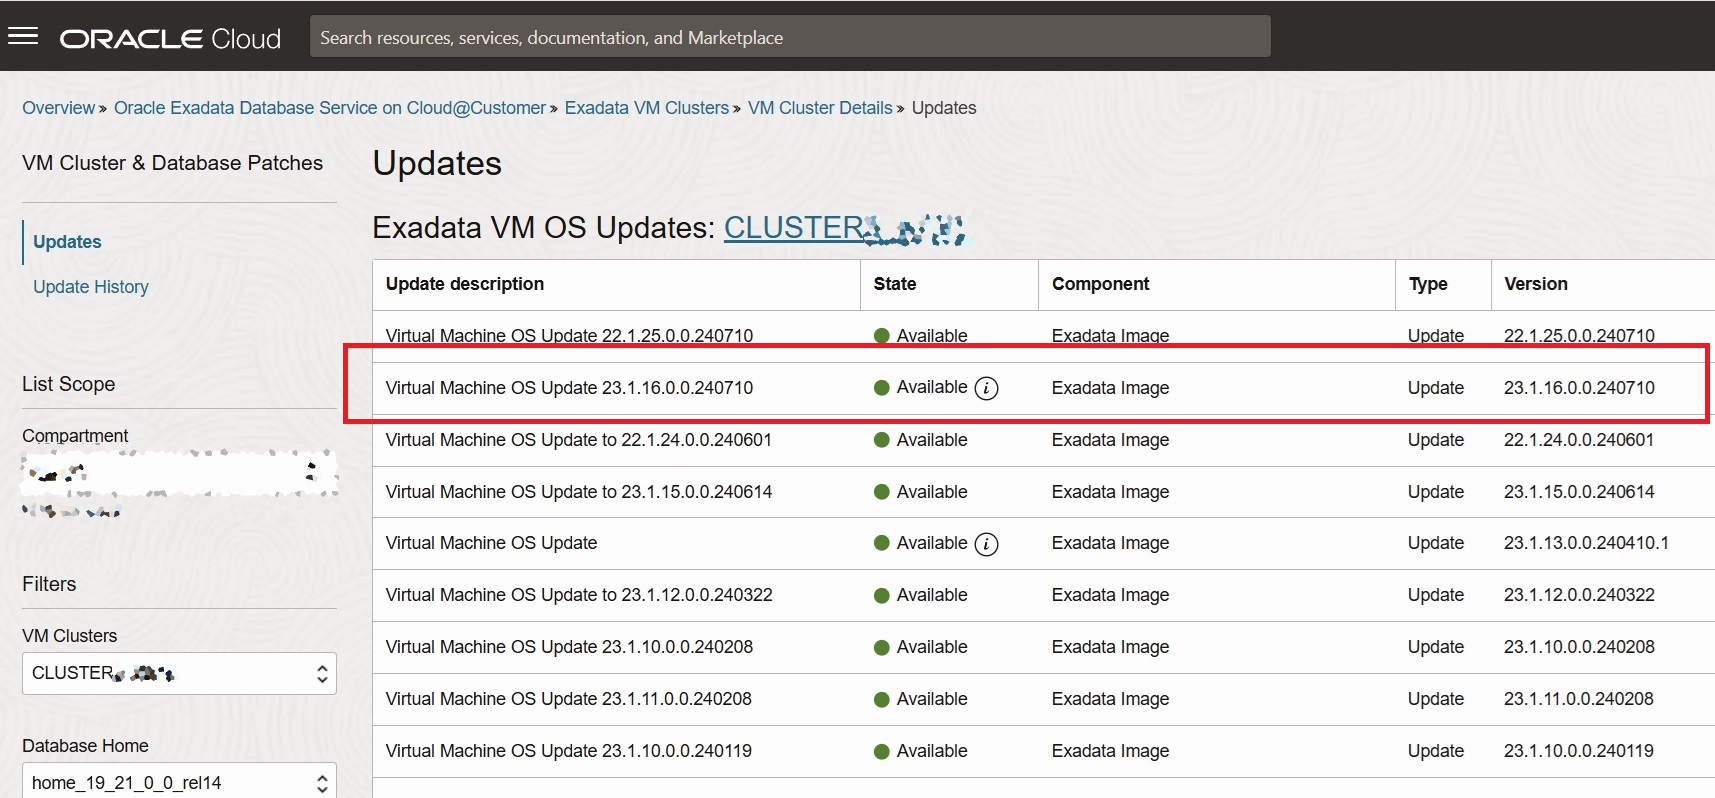Open Update History in the side menu

coord(91,287)
